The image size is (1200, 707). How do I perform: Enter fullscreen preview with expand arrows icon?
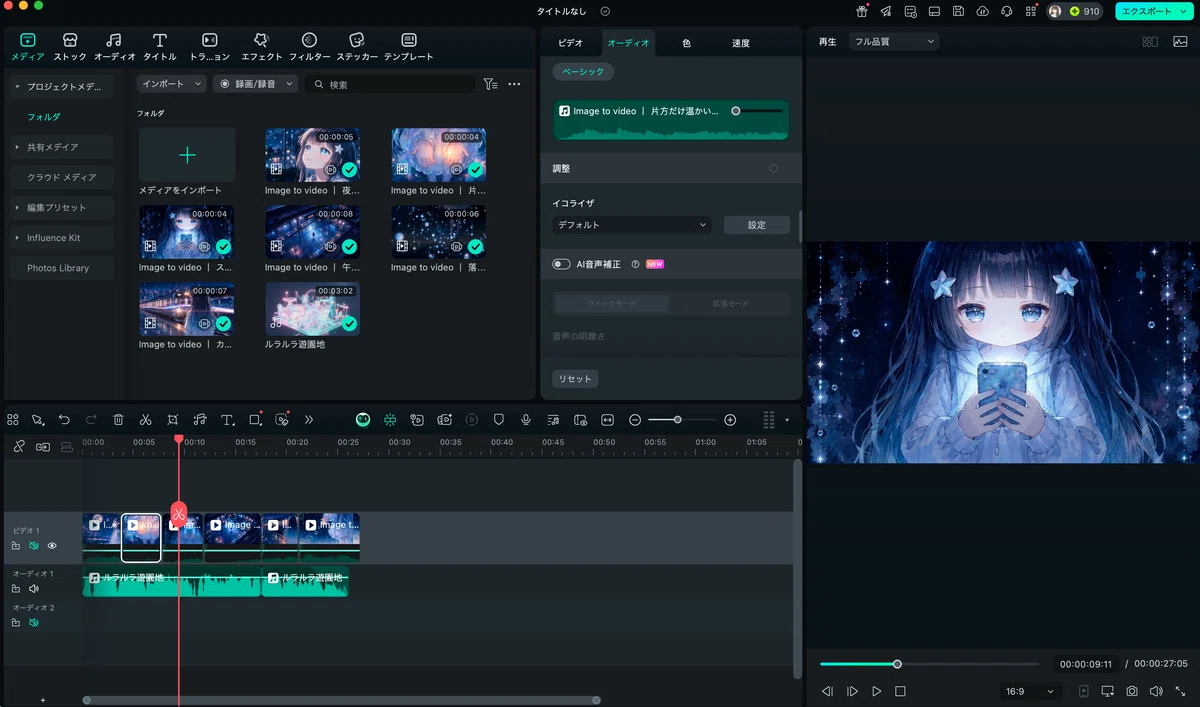(1180, 691)
